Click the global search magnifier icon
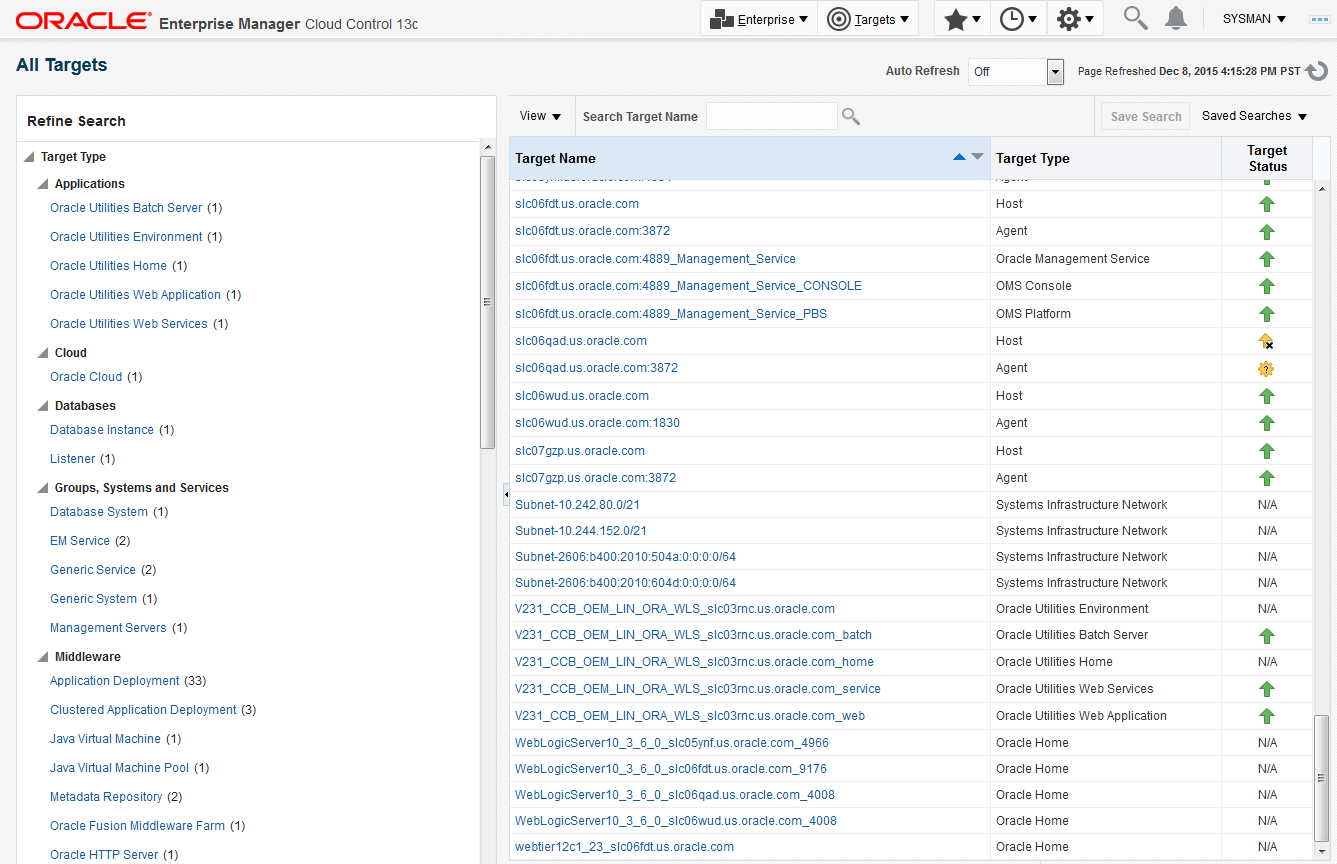 point(1135,18)
